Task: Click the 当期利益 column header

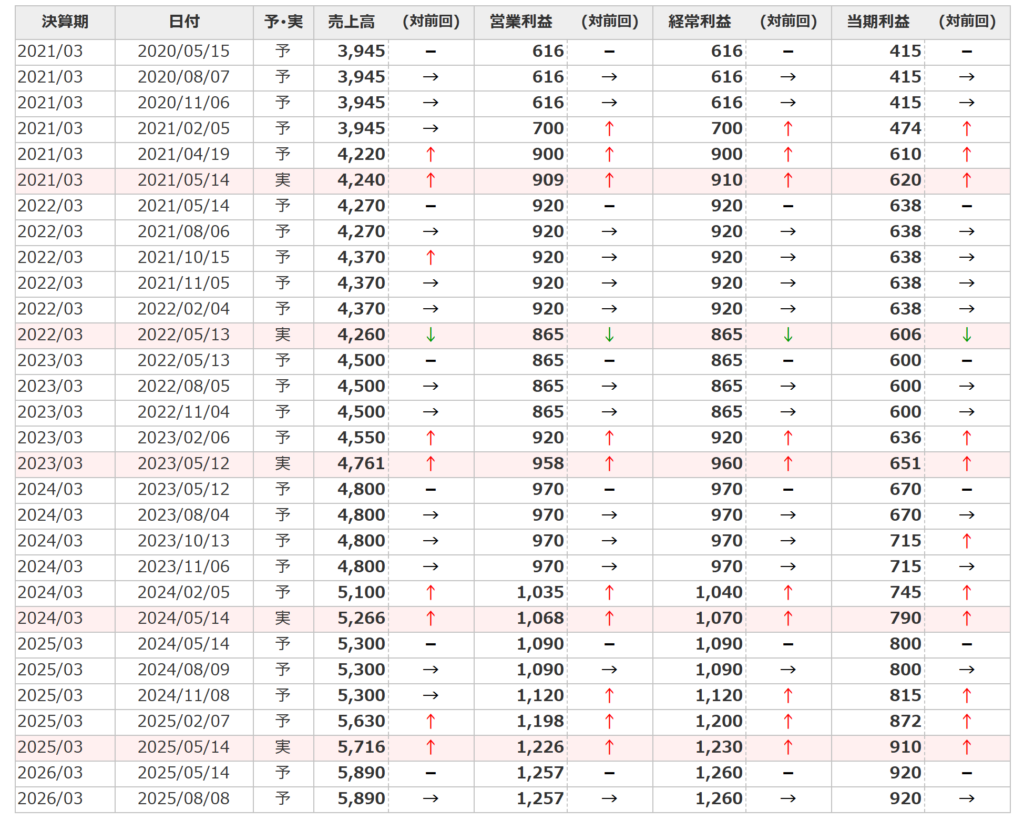Action: coord(876,22)
